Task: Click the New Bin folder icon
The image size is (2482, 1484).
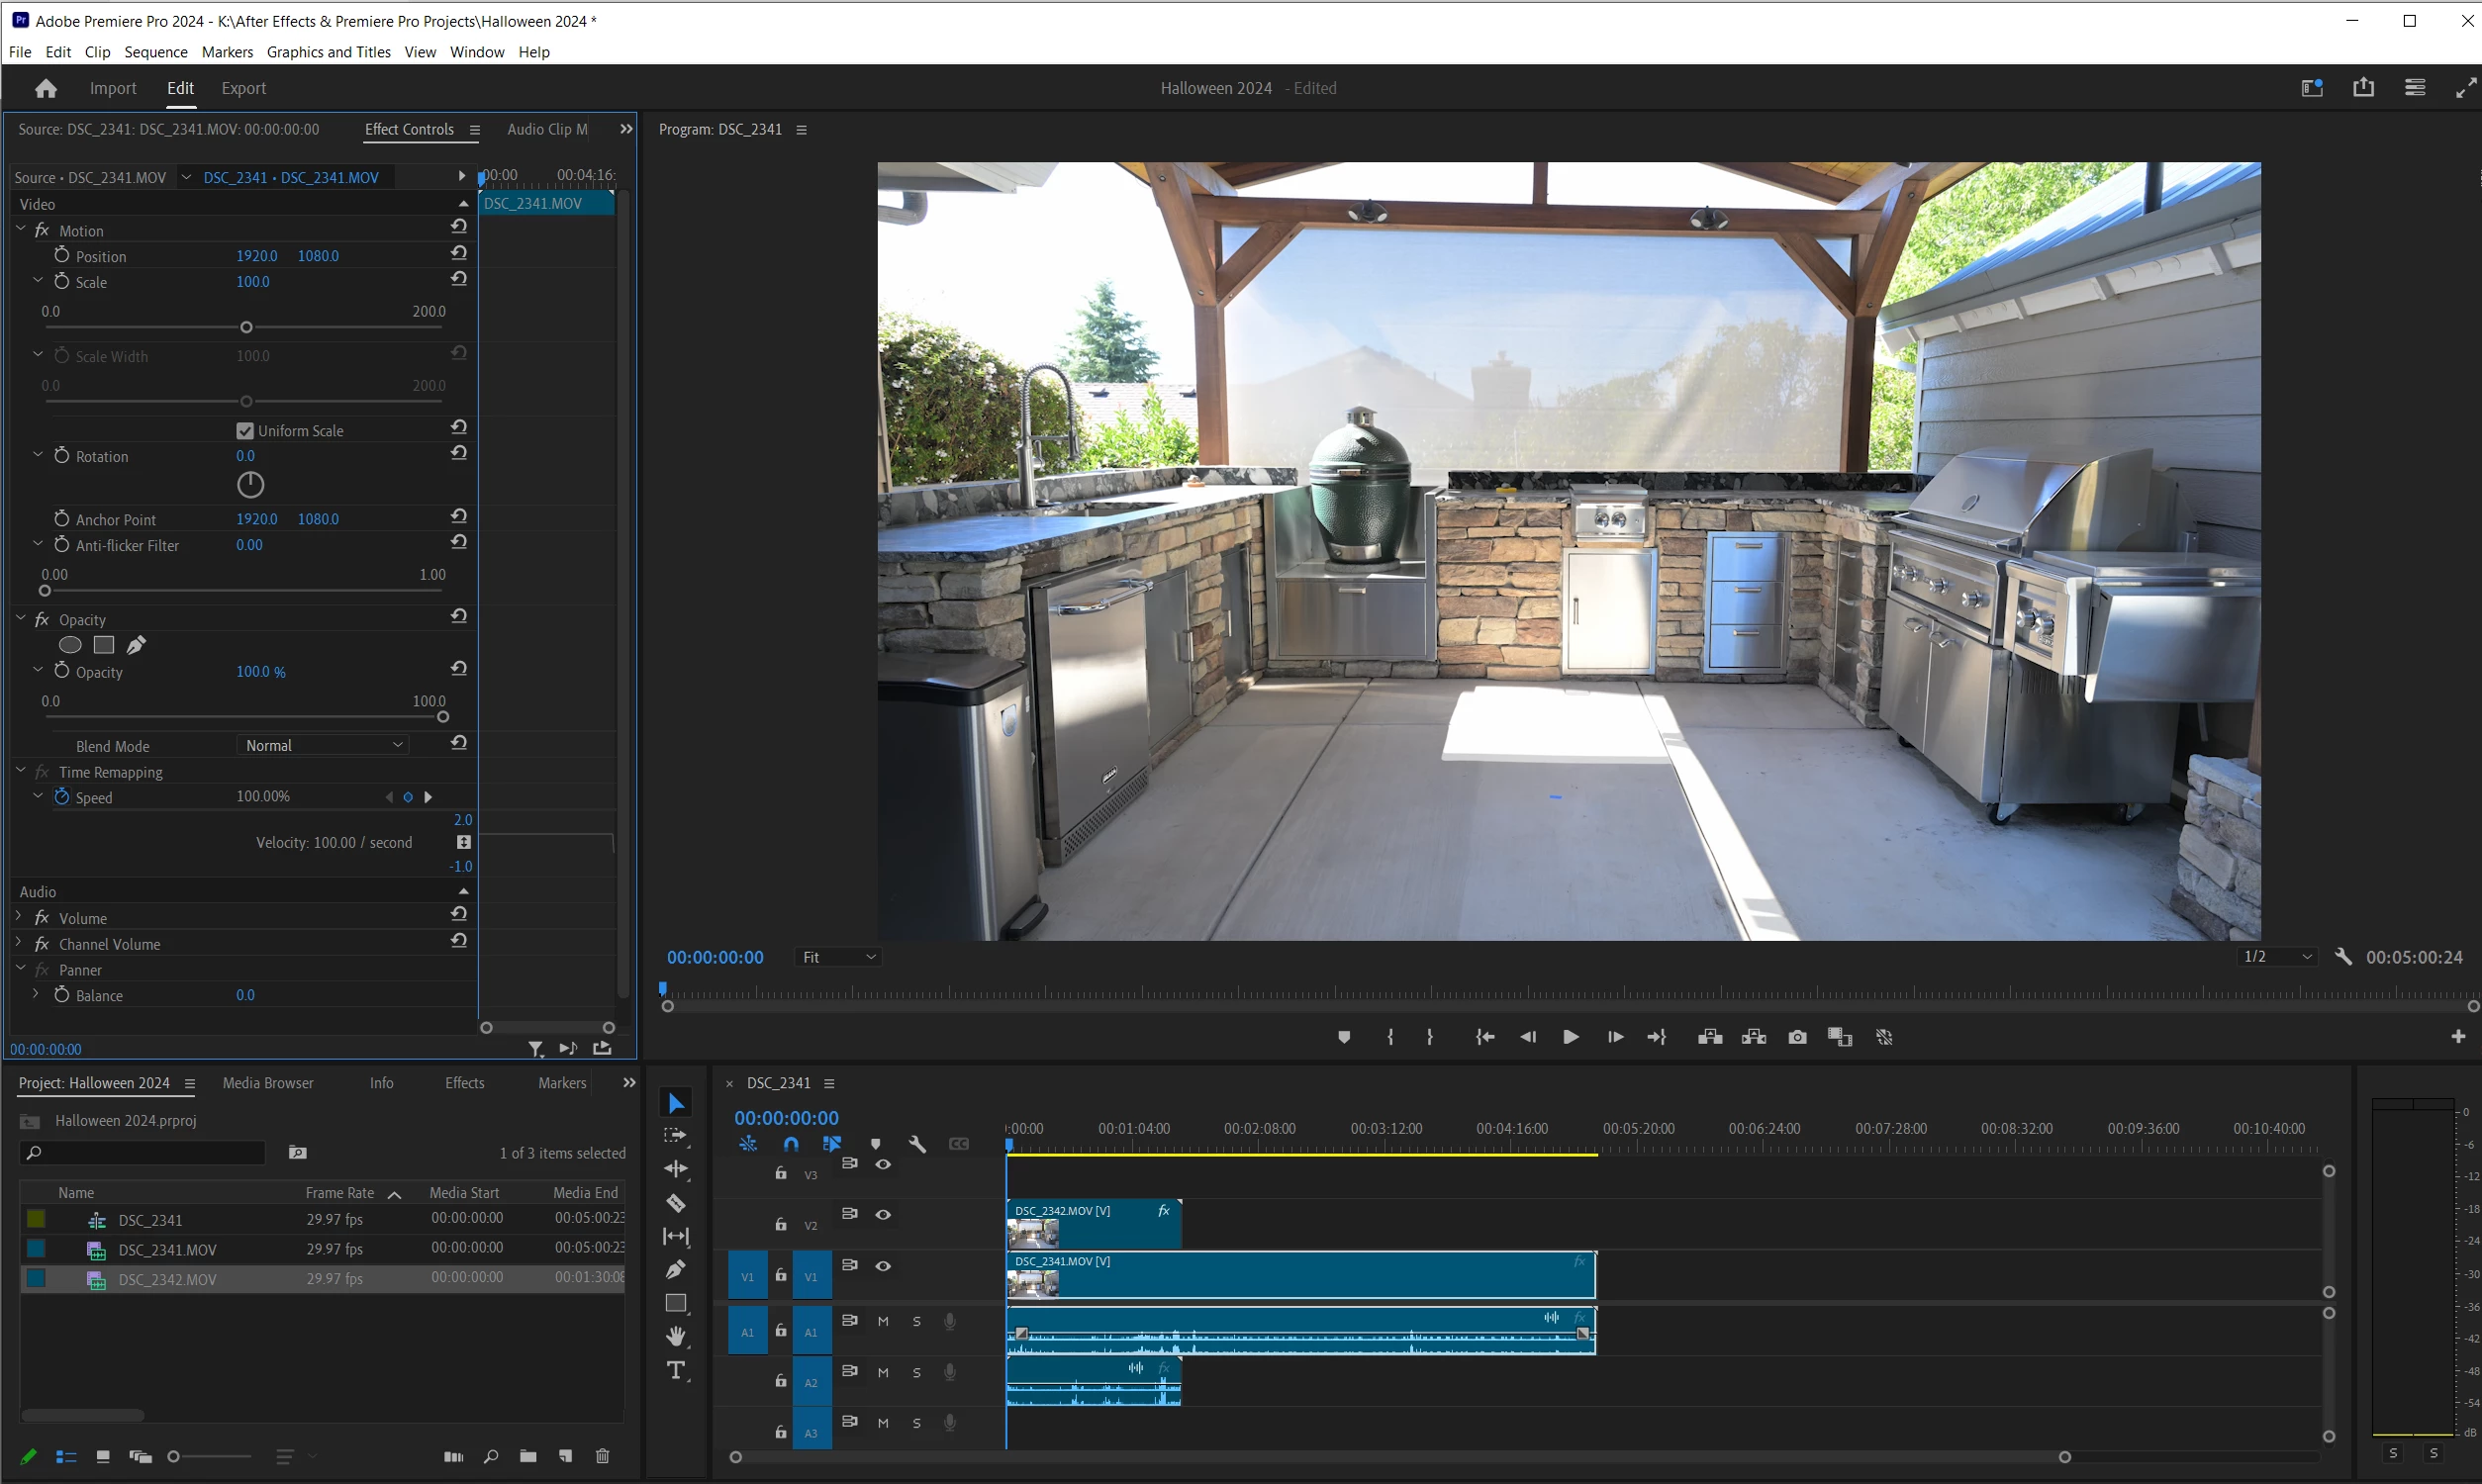Action: pyautogui.click(x=528, y=1456)
